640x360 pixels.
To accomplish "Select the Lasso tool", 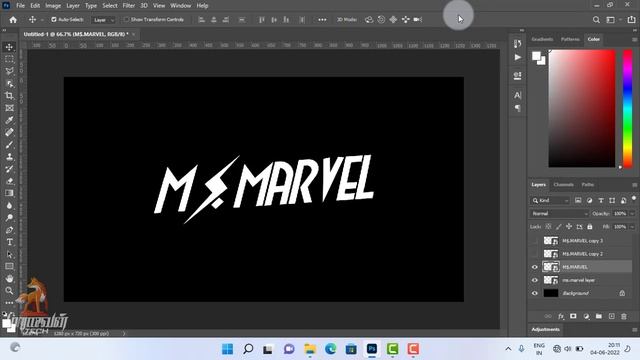I will (x=9, y=71).
